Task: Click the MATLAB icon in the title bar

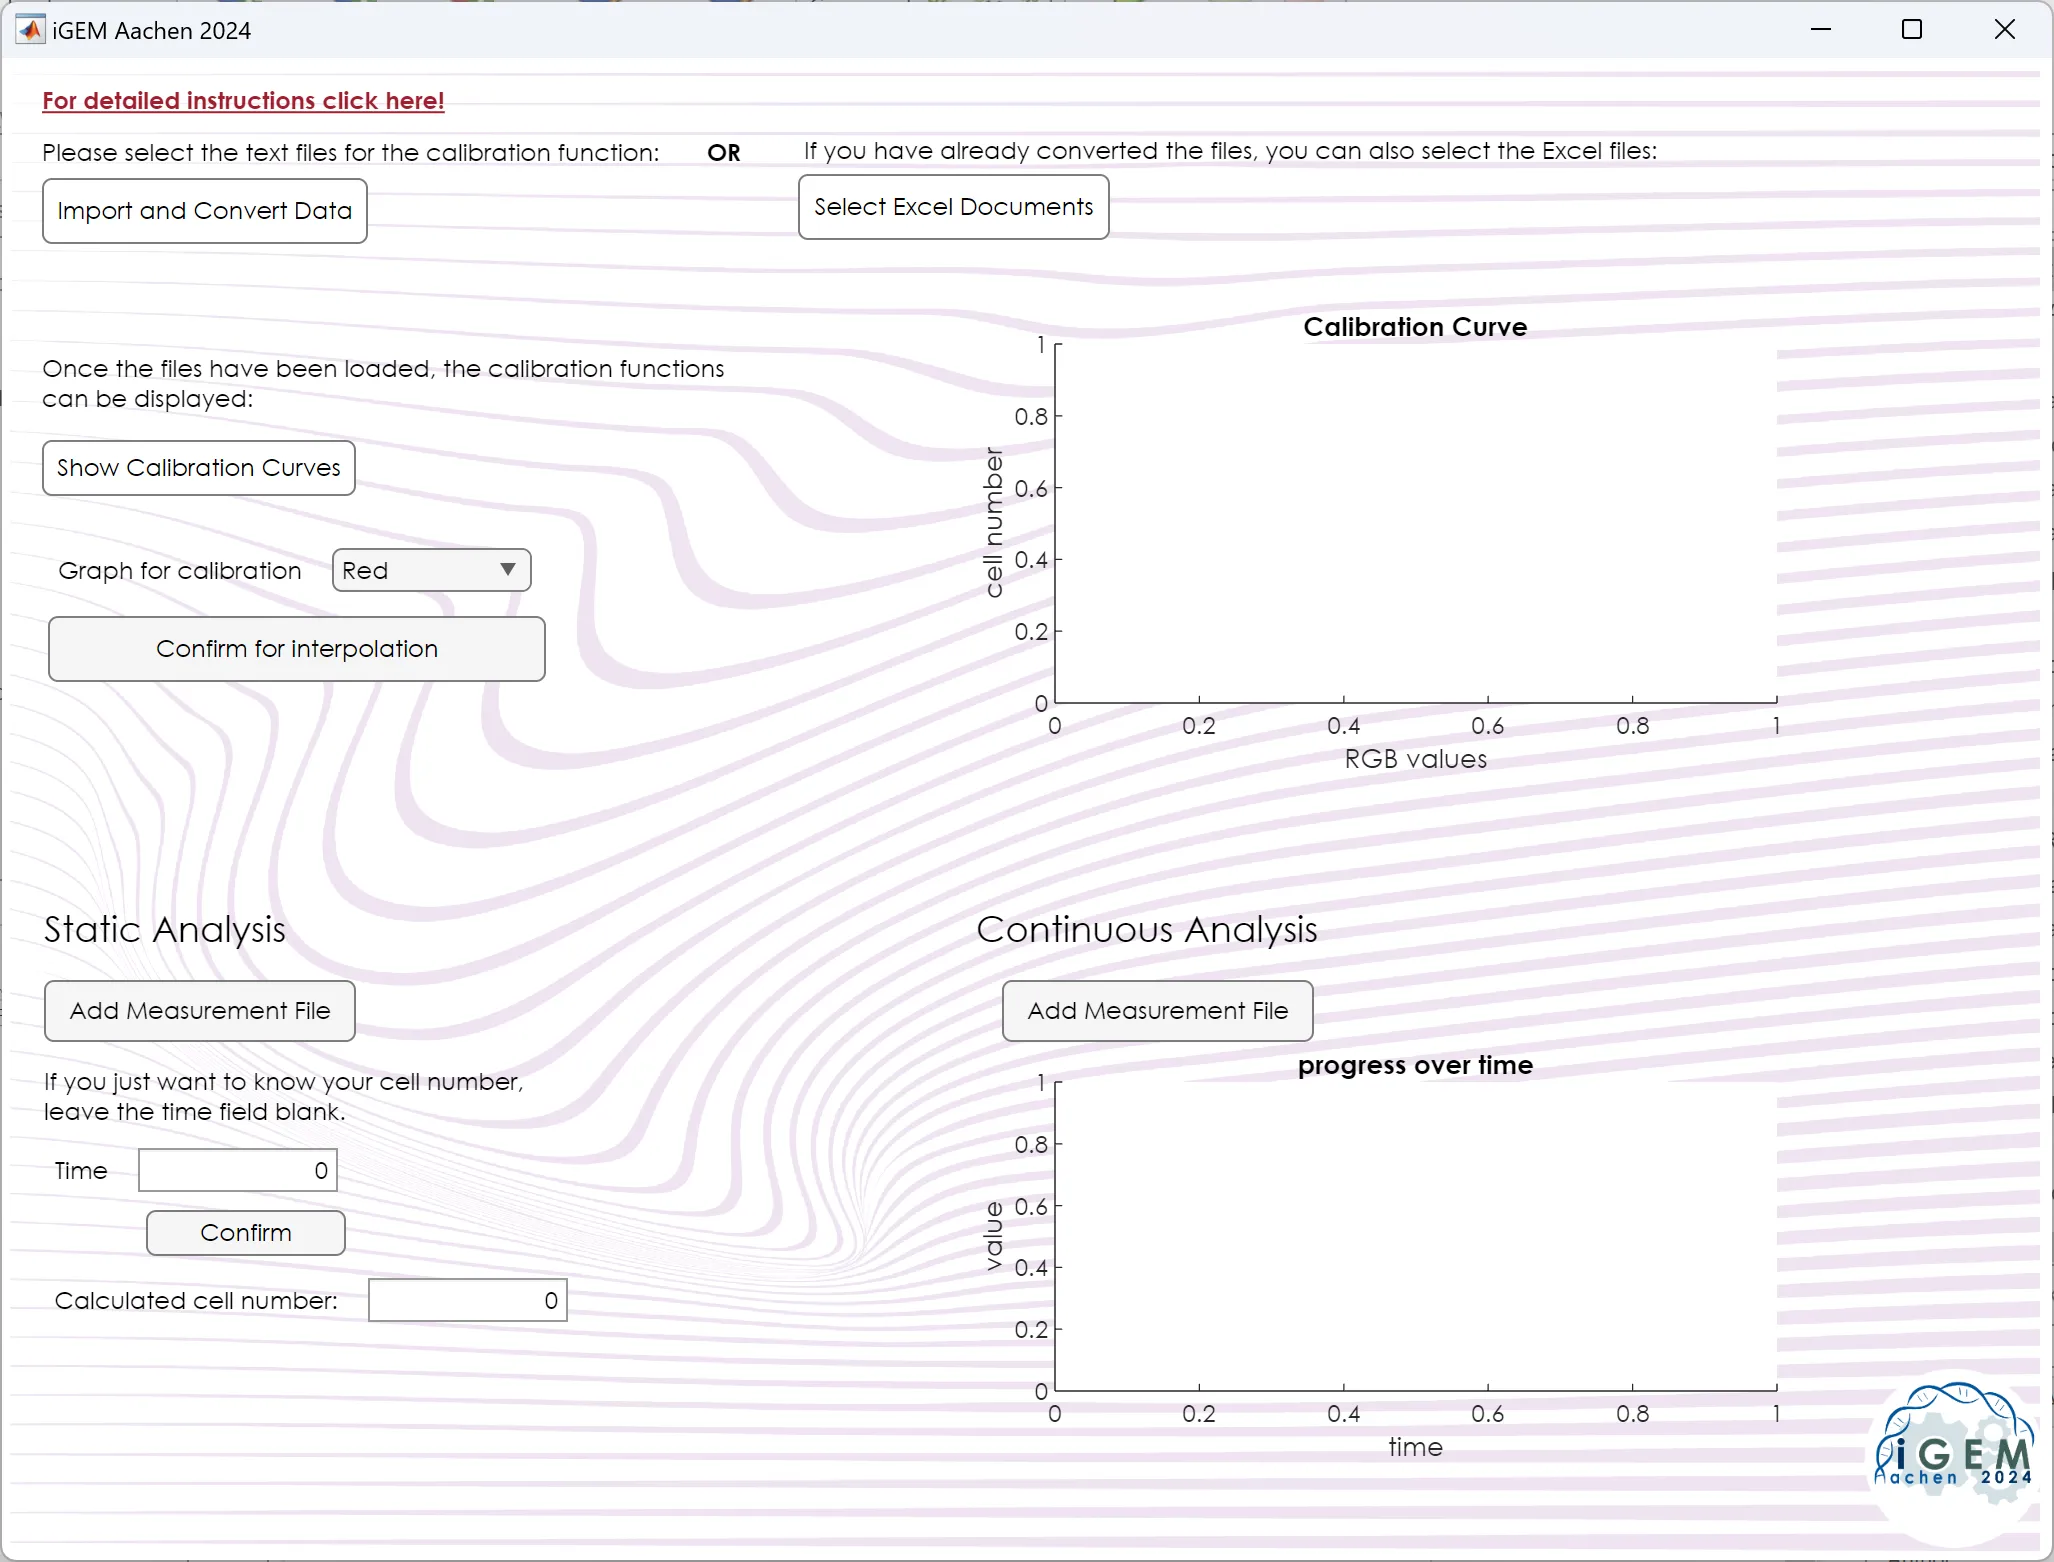Action: tap(30, 30)
